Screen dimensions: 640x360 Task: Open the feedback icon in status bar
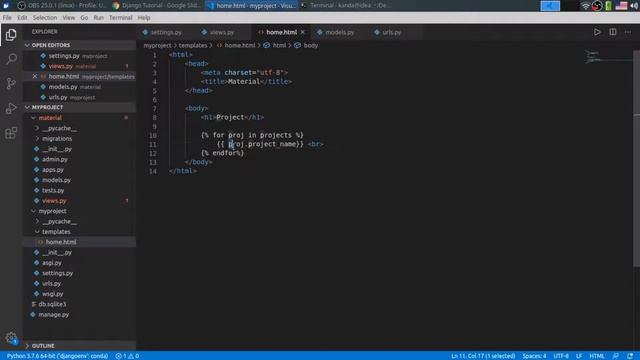tap(616, 356)
